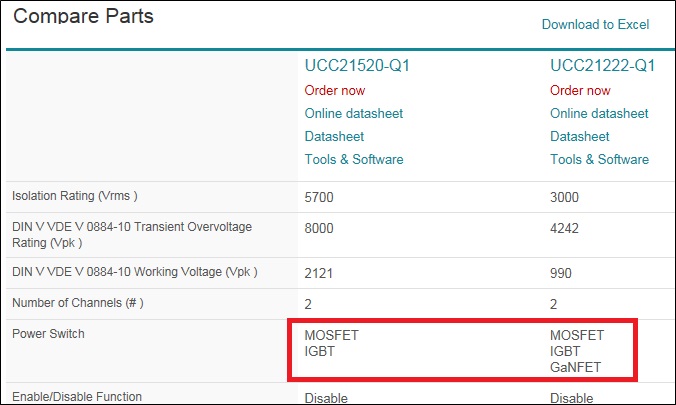Click the 5700 isolation rating value

pyautogui.click(x=319, y=198)
